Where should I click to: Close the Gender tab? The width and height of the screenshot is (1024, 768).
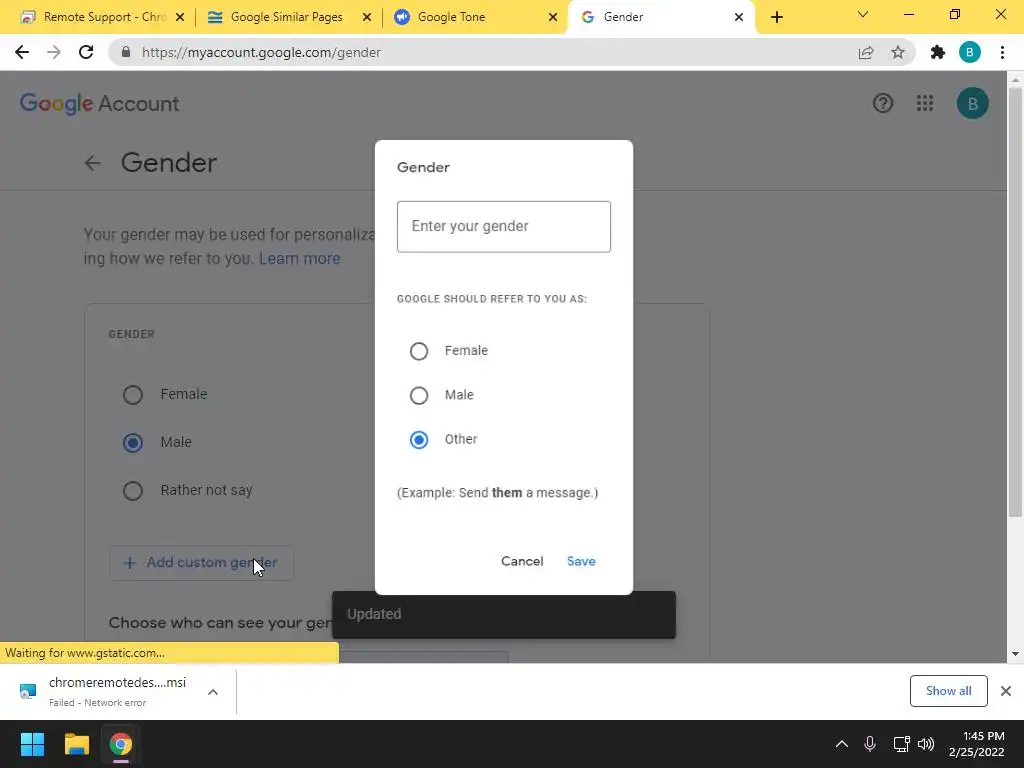click(739, 17)
